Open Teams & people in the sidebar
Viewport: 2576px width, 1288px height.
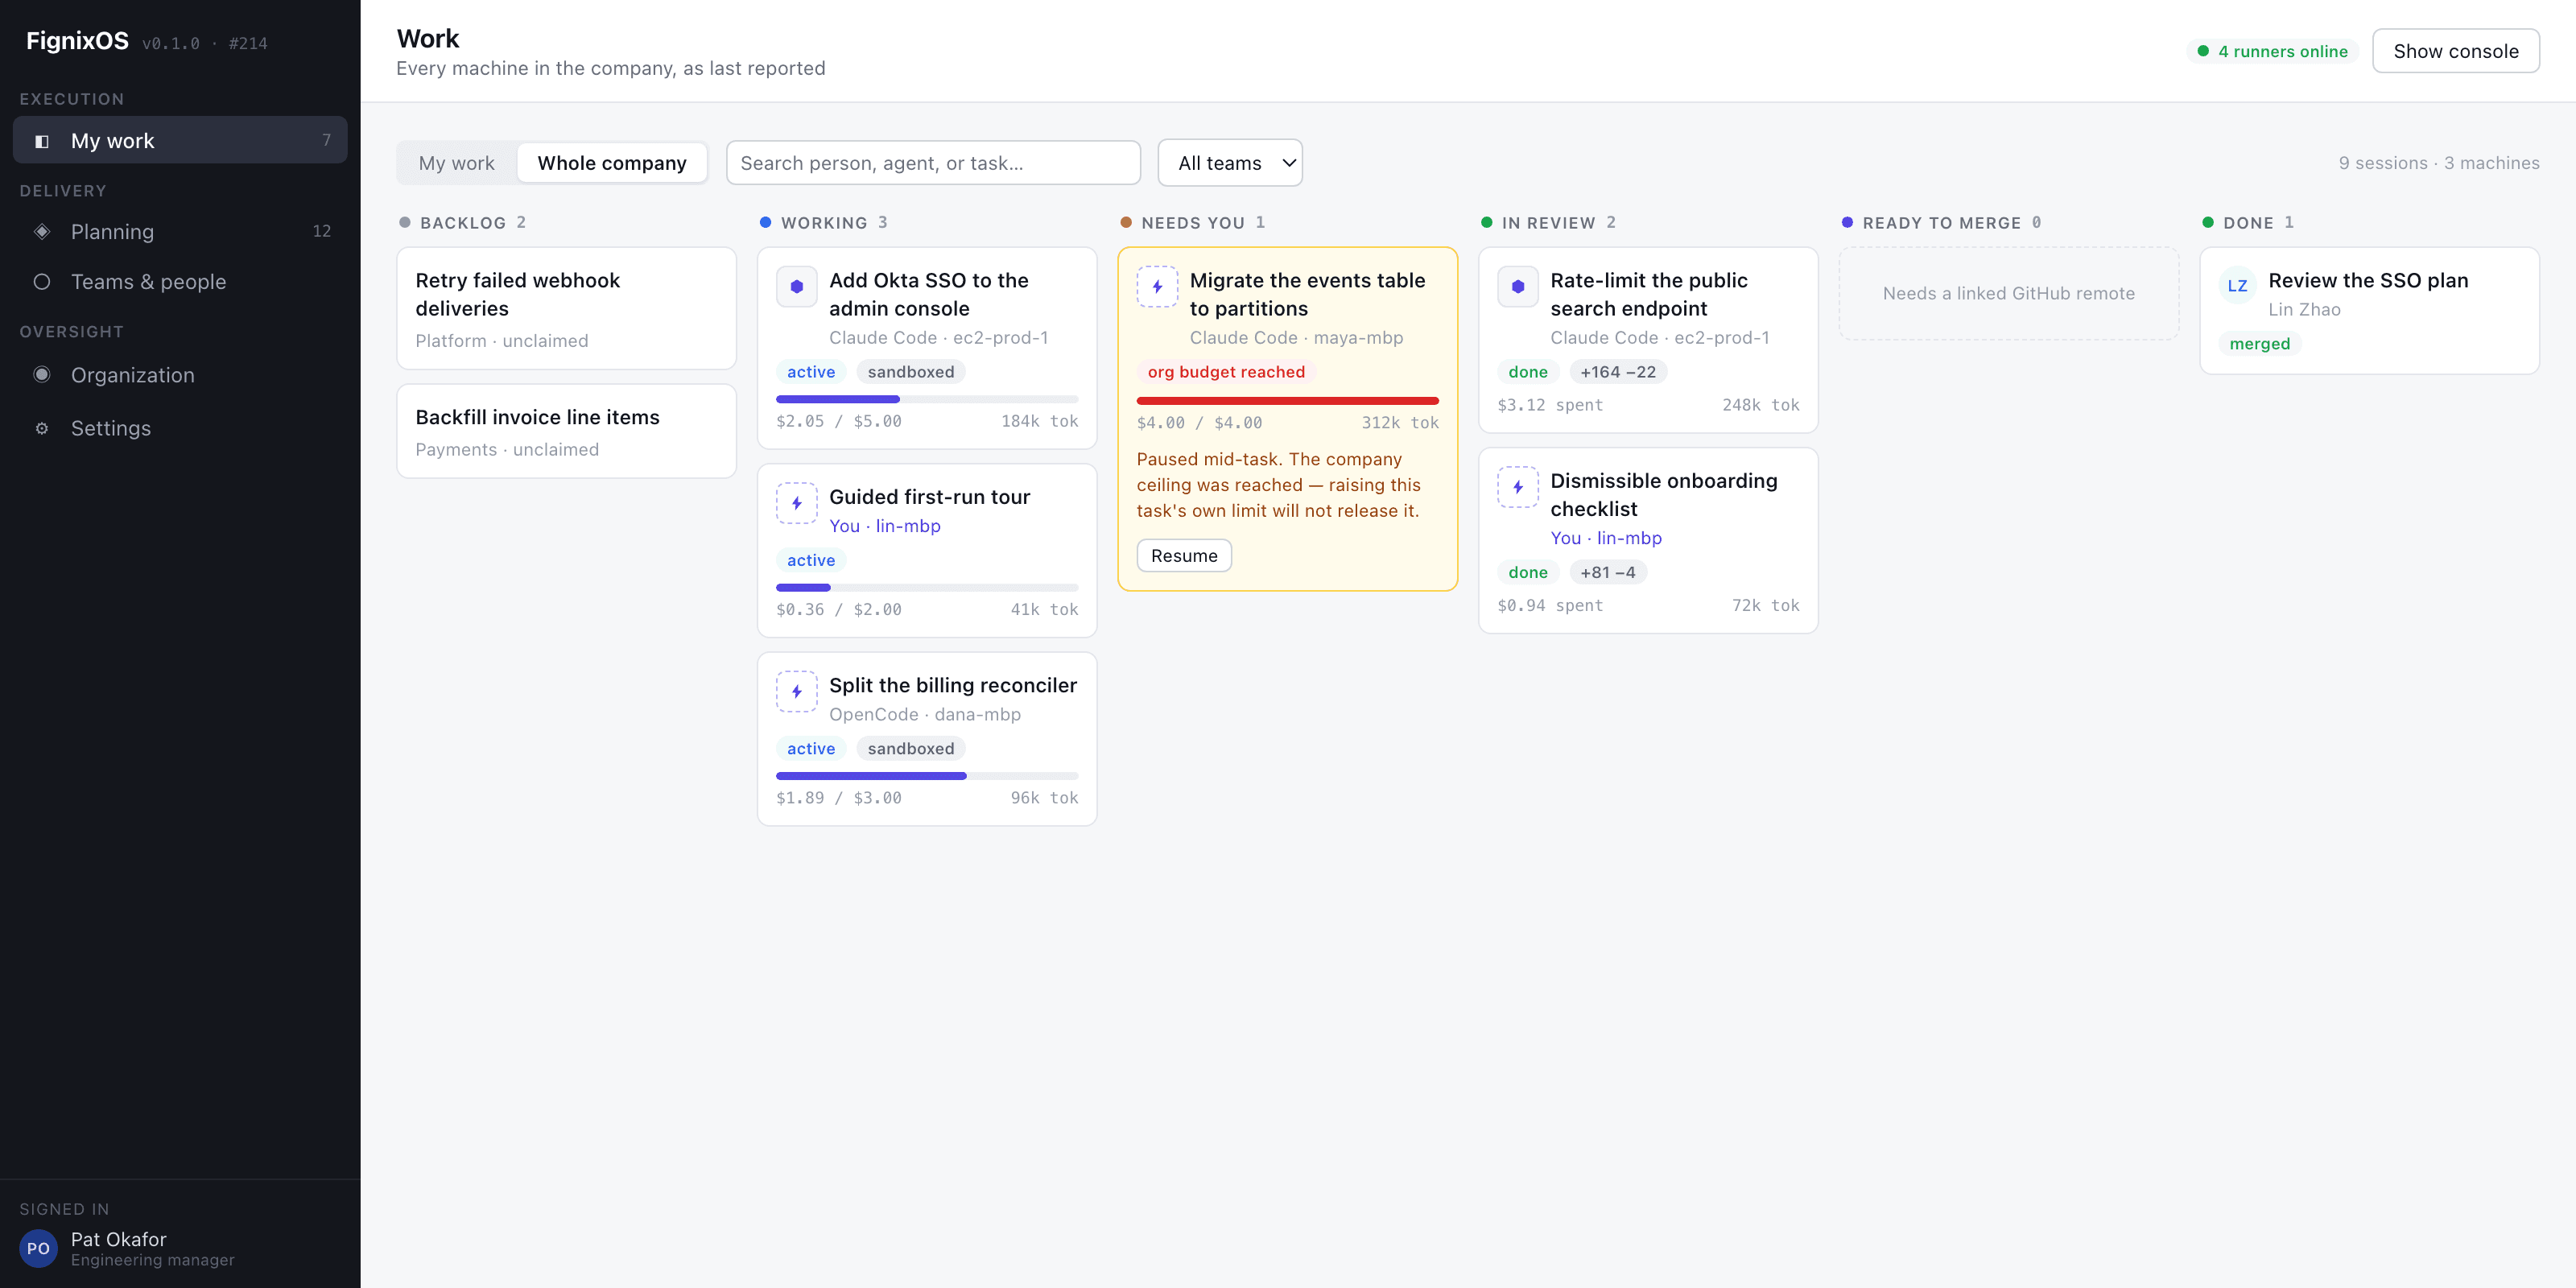pyautogui.click(x=180, y=282)
